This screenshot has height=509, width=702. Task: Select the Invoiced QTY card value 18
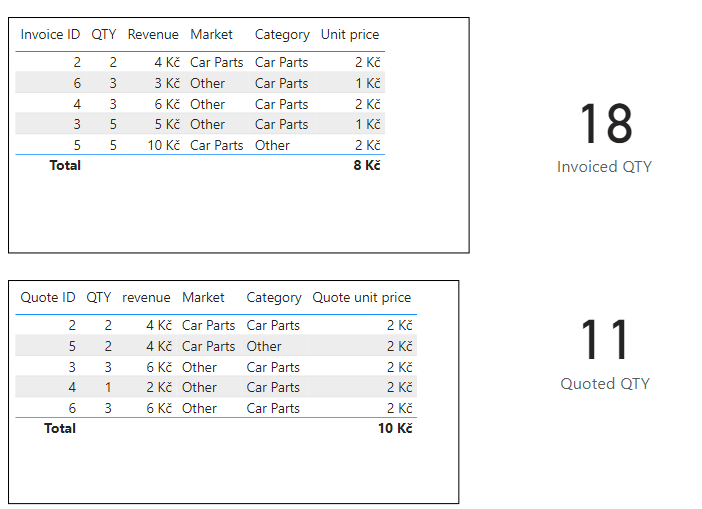(x=606, y=124)
